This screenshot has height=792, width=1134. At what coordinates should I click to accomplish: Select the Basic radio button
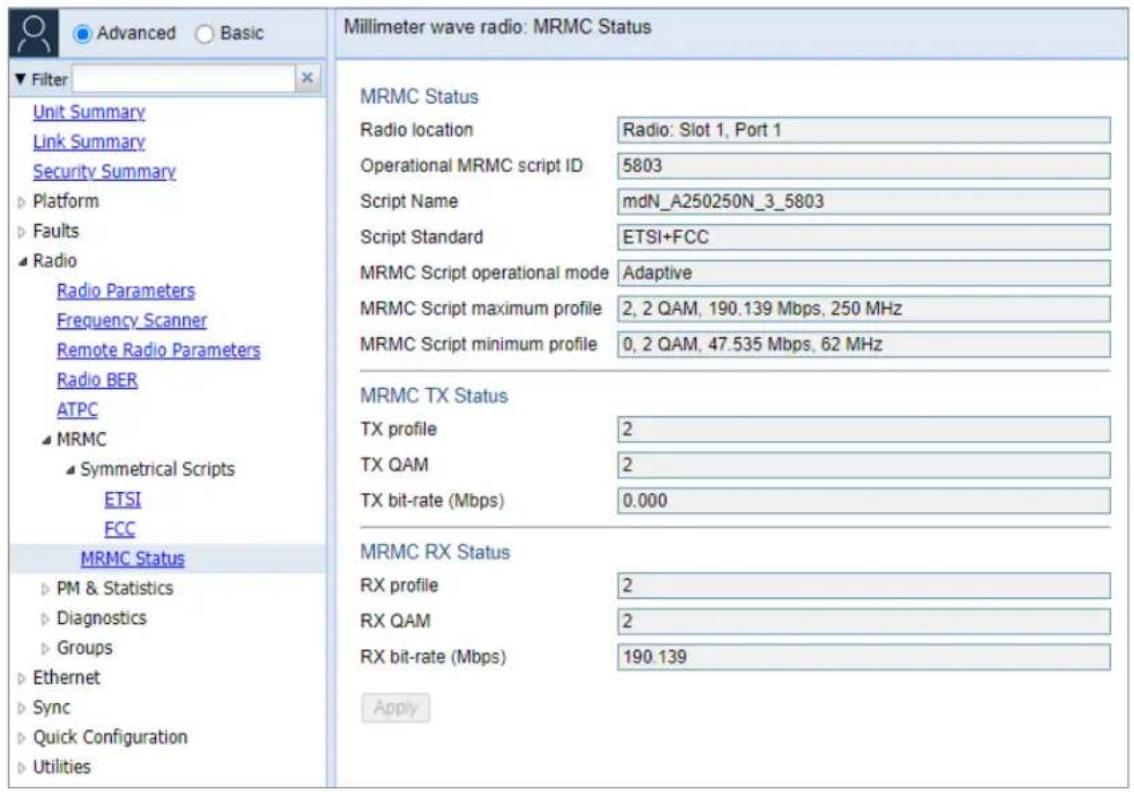click(205, 33)
